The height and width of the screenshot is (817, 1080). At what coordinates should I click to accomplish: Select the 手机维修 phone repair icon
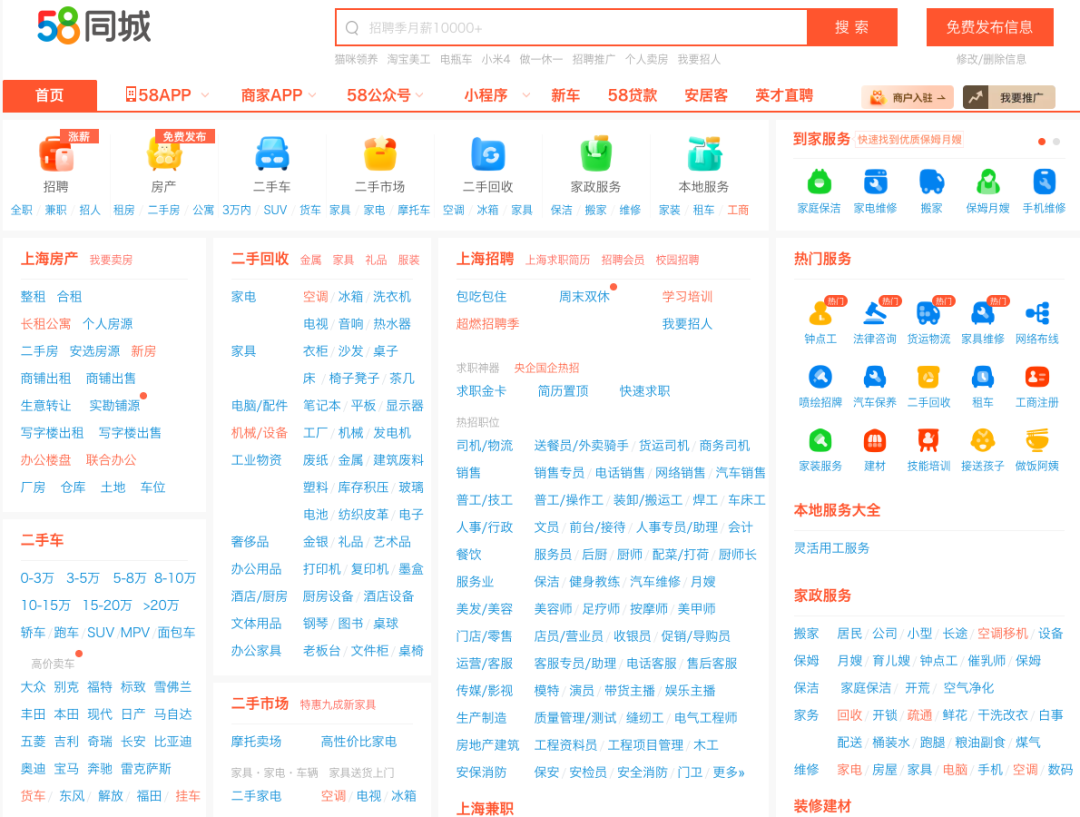(x=1044, y=182)
